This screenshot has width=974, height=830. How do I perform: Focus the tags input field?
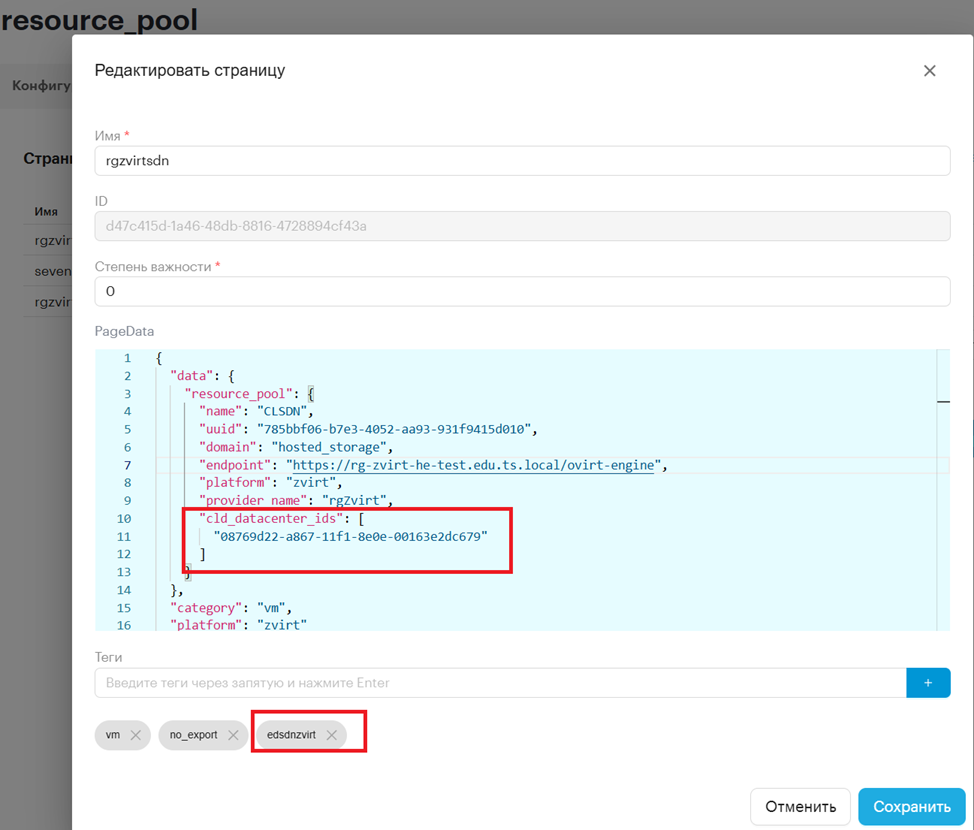(501, 683)
